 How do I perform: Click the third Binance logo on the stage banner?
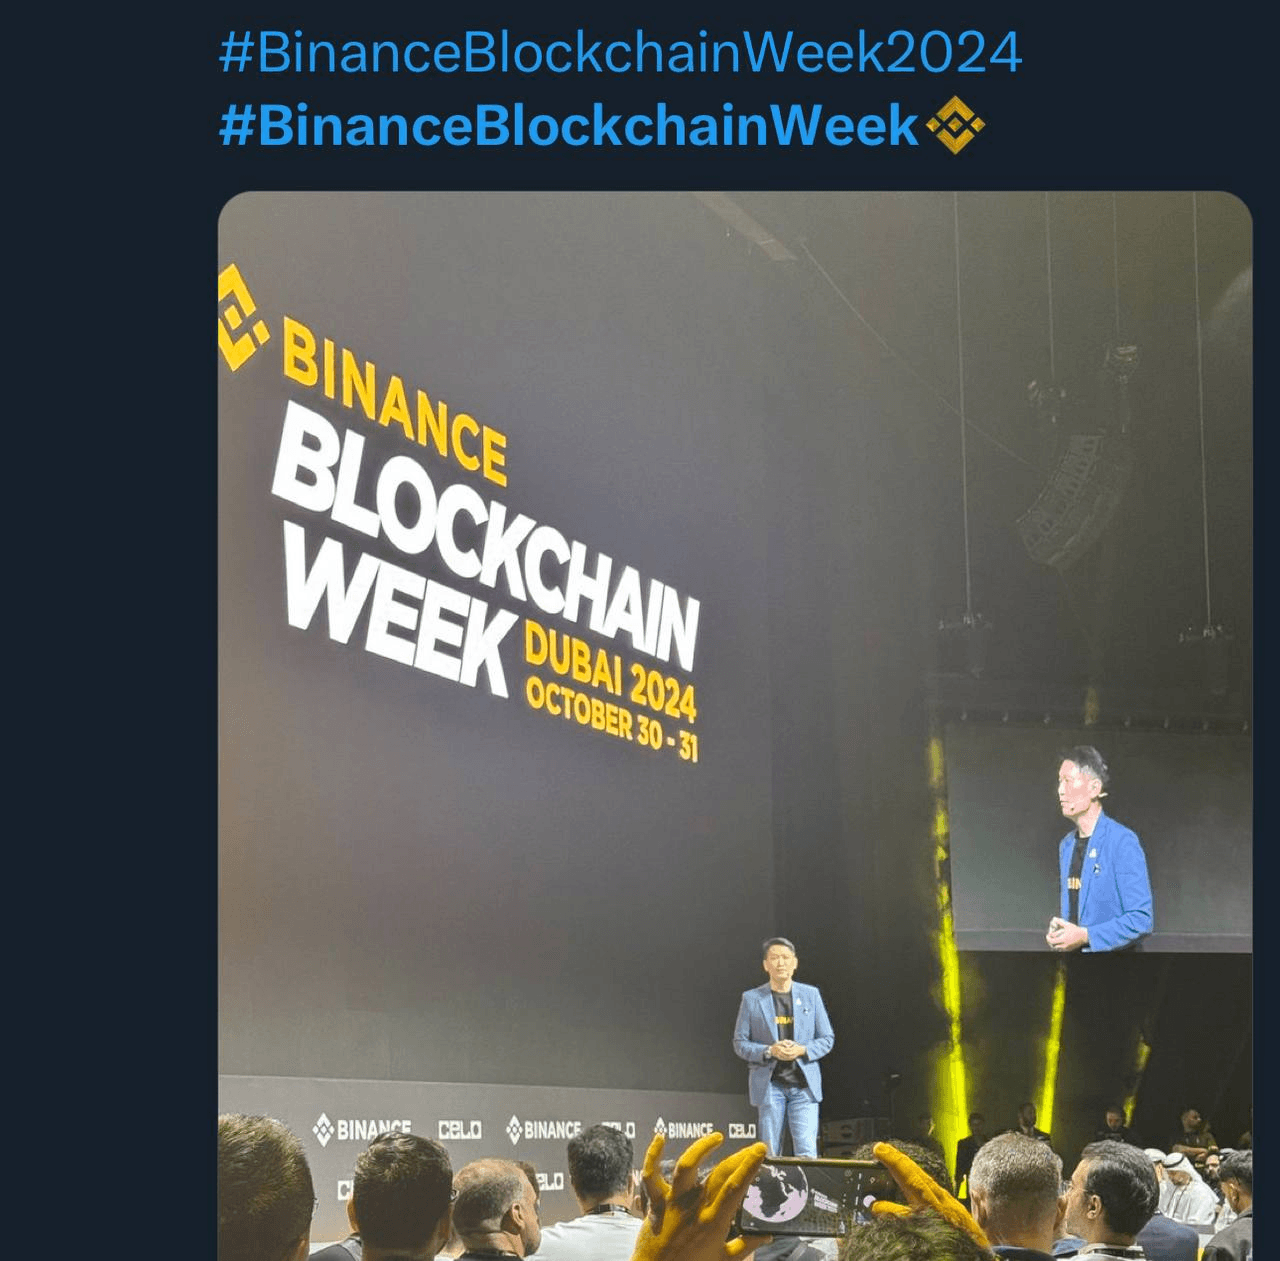684,1129
